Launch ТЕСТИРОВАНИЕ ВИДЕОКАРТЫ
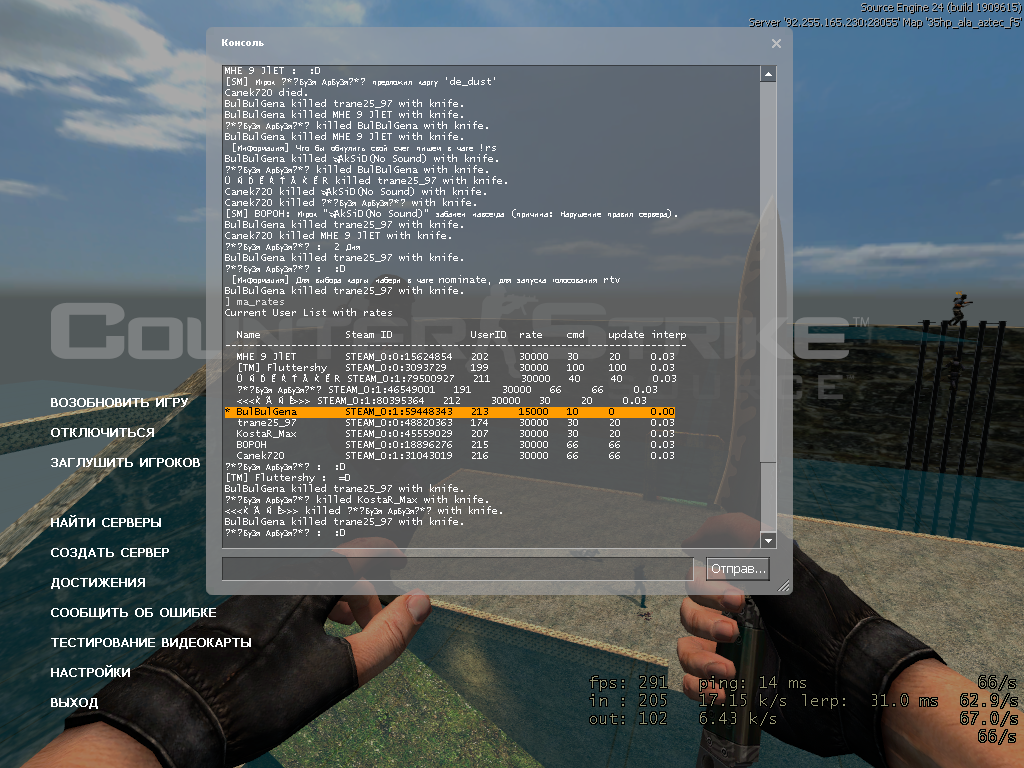The image size is (1024, 768). pyautogui.click(x=151, y=643)
